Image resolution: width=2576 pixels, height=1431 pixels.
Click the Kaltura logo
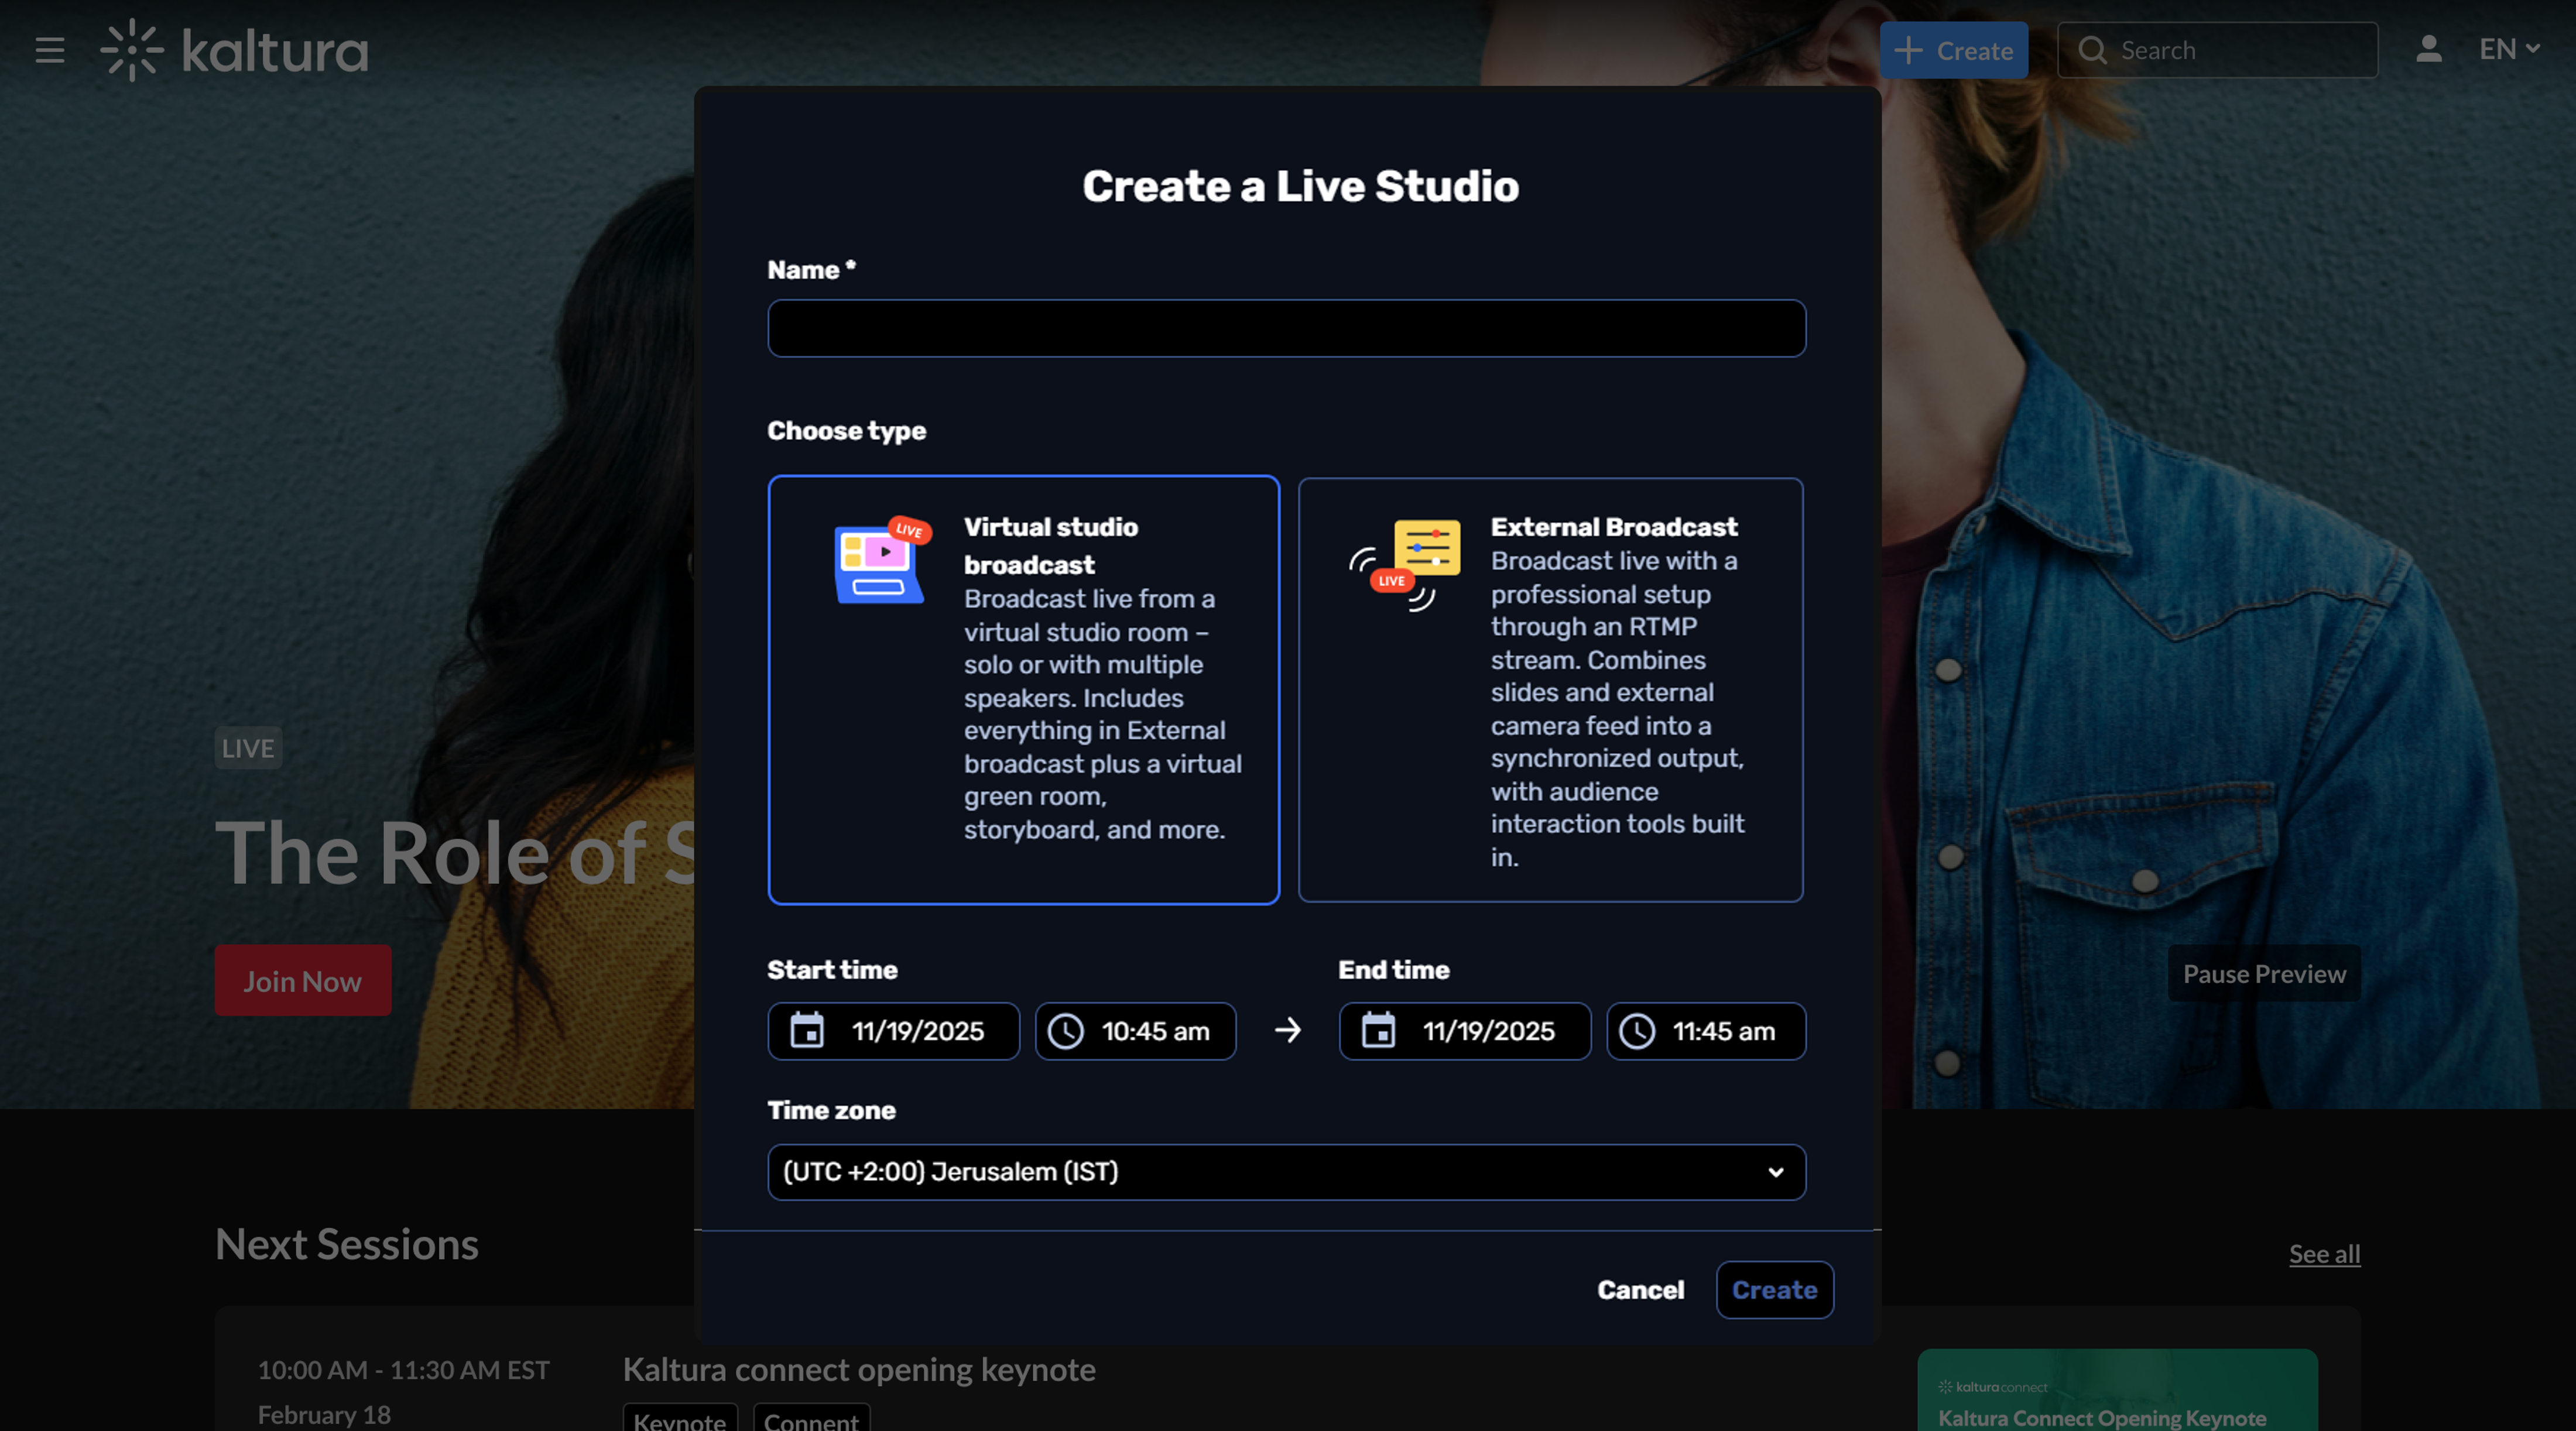[x=234, y=50]
